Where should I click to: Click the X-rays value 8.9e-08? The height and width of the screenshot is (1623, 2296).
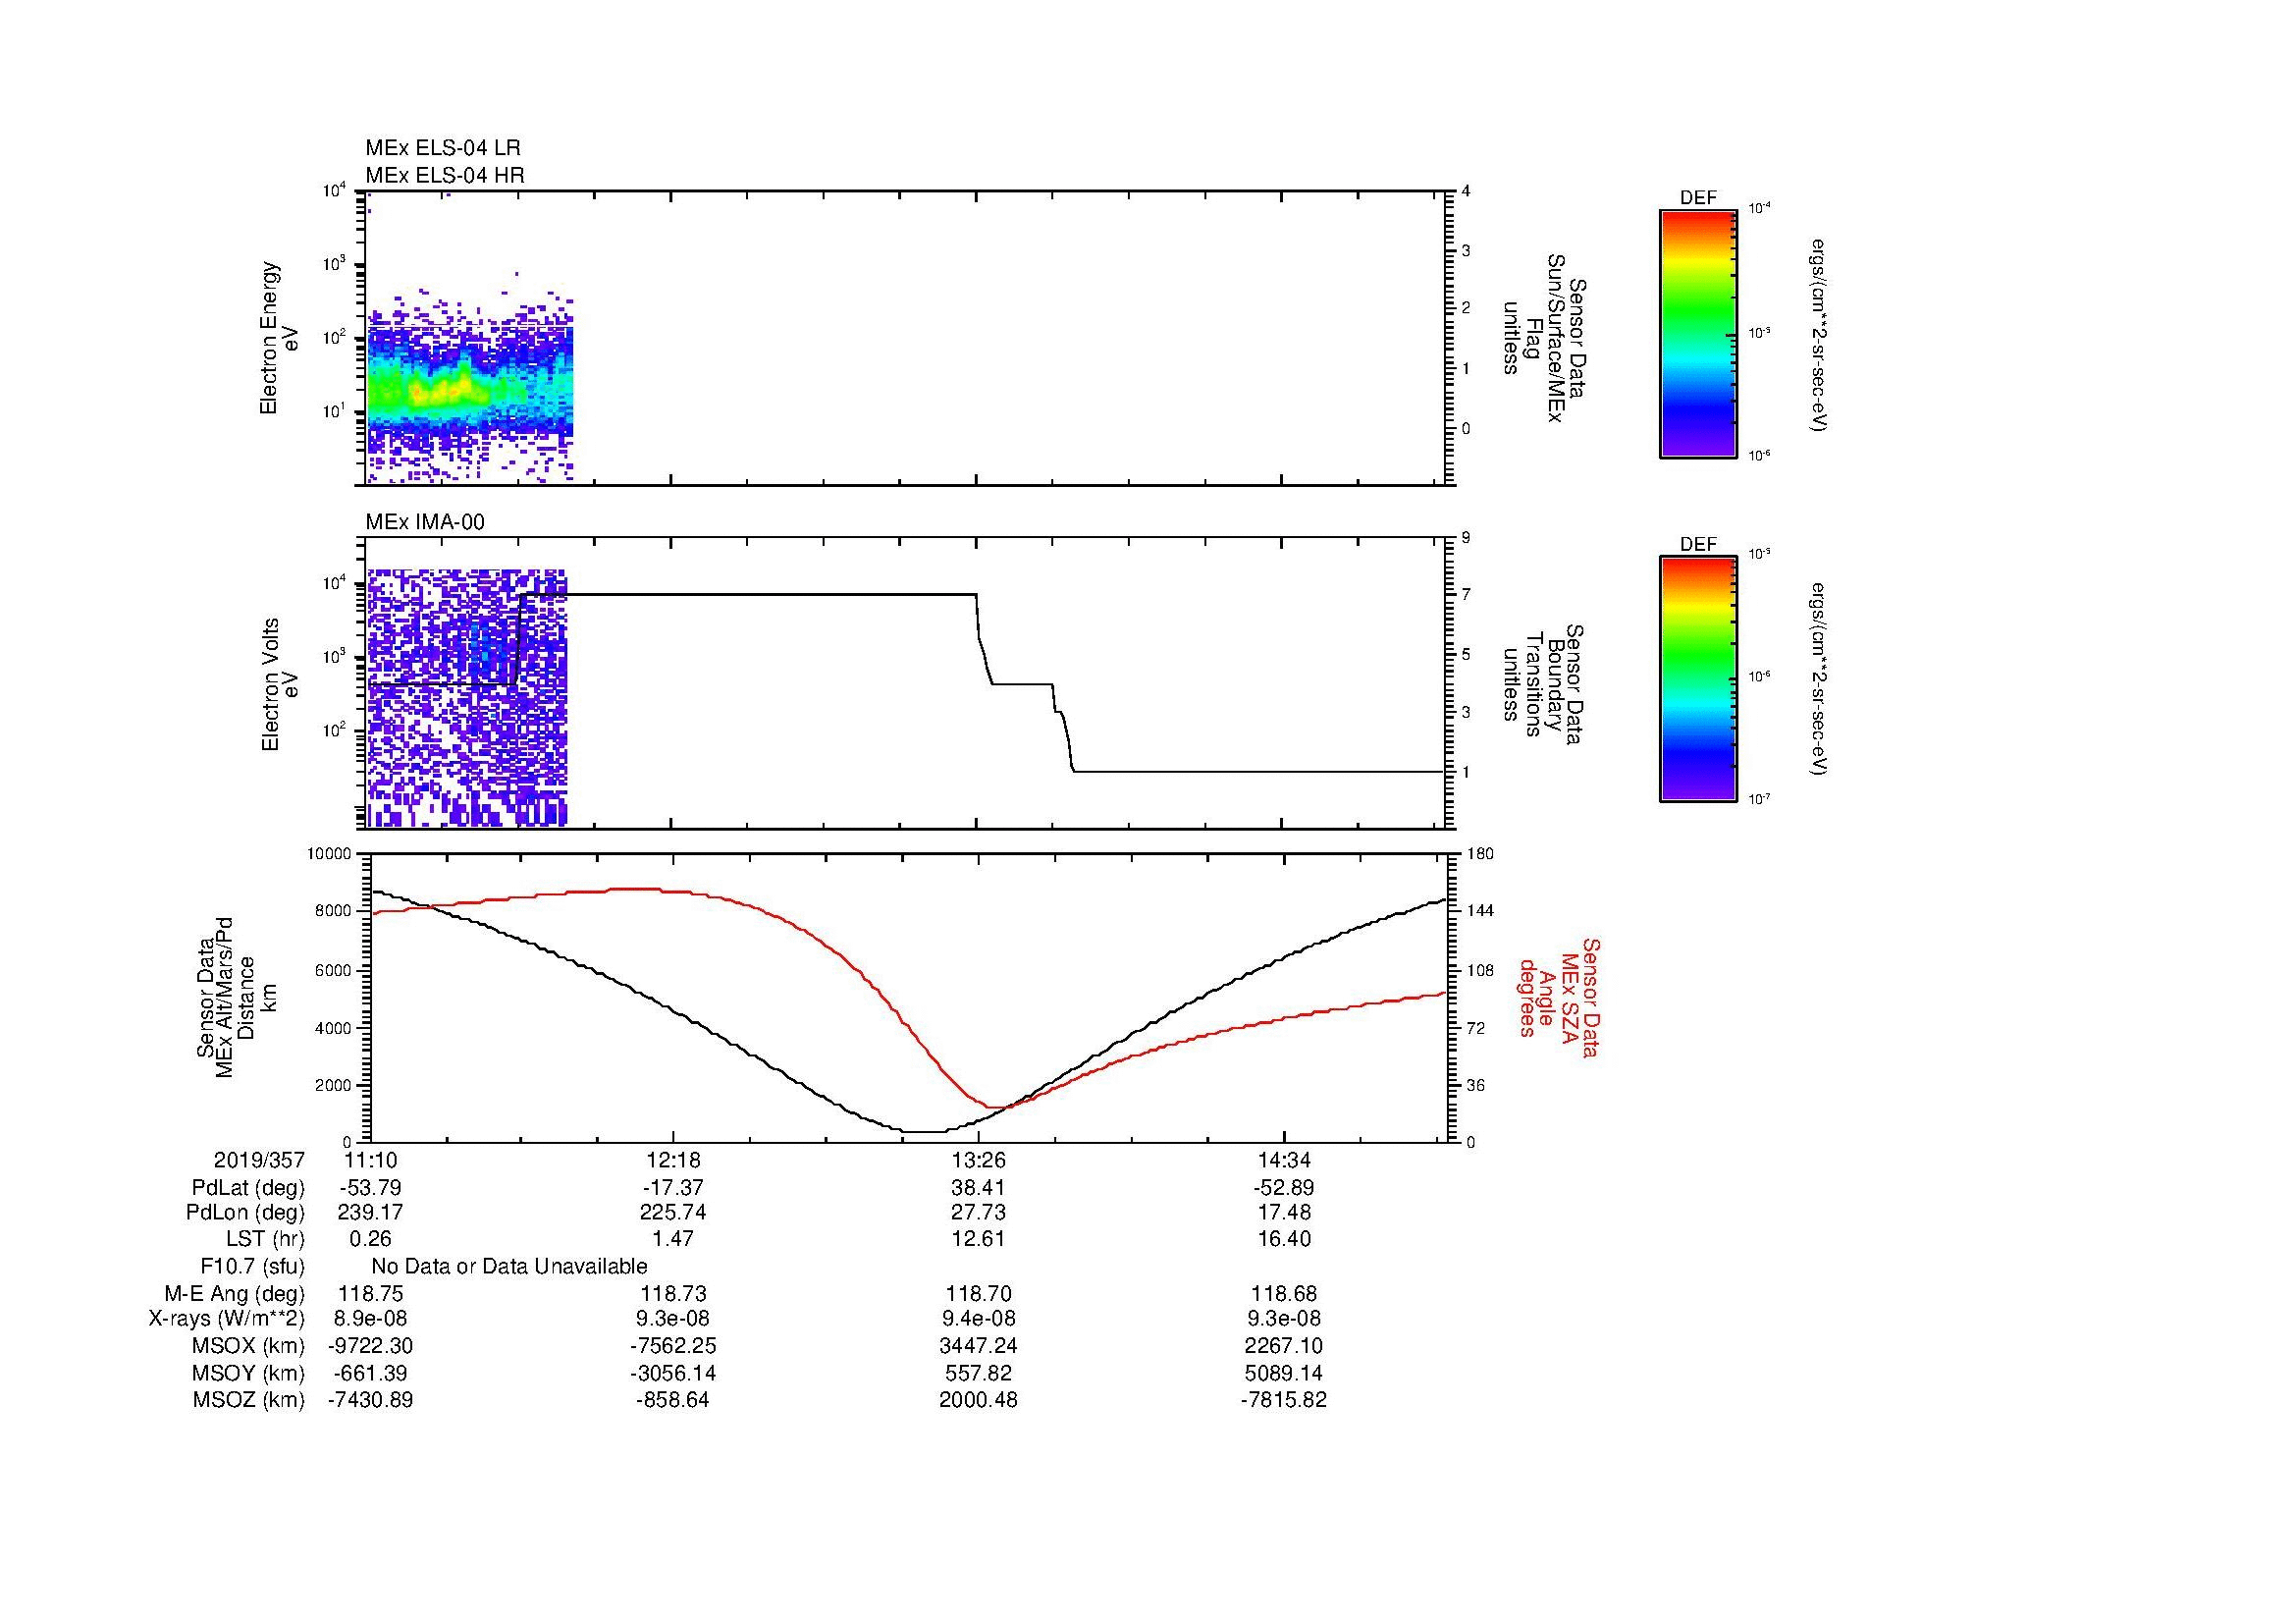tap(369, 1320)
